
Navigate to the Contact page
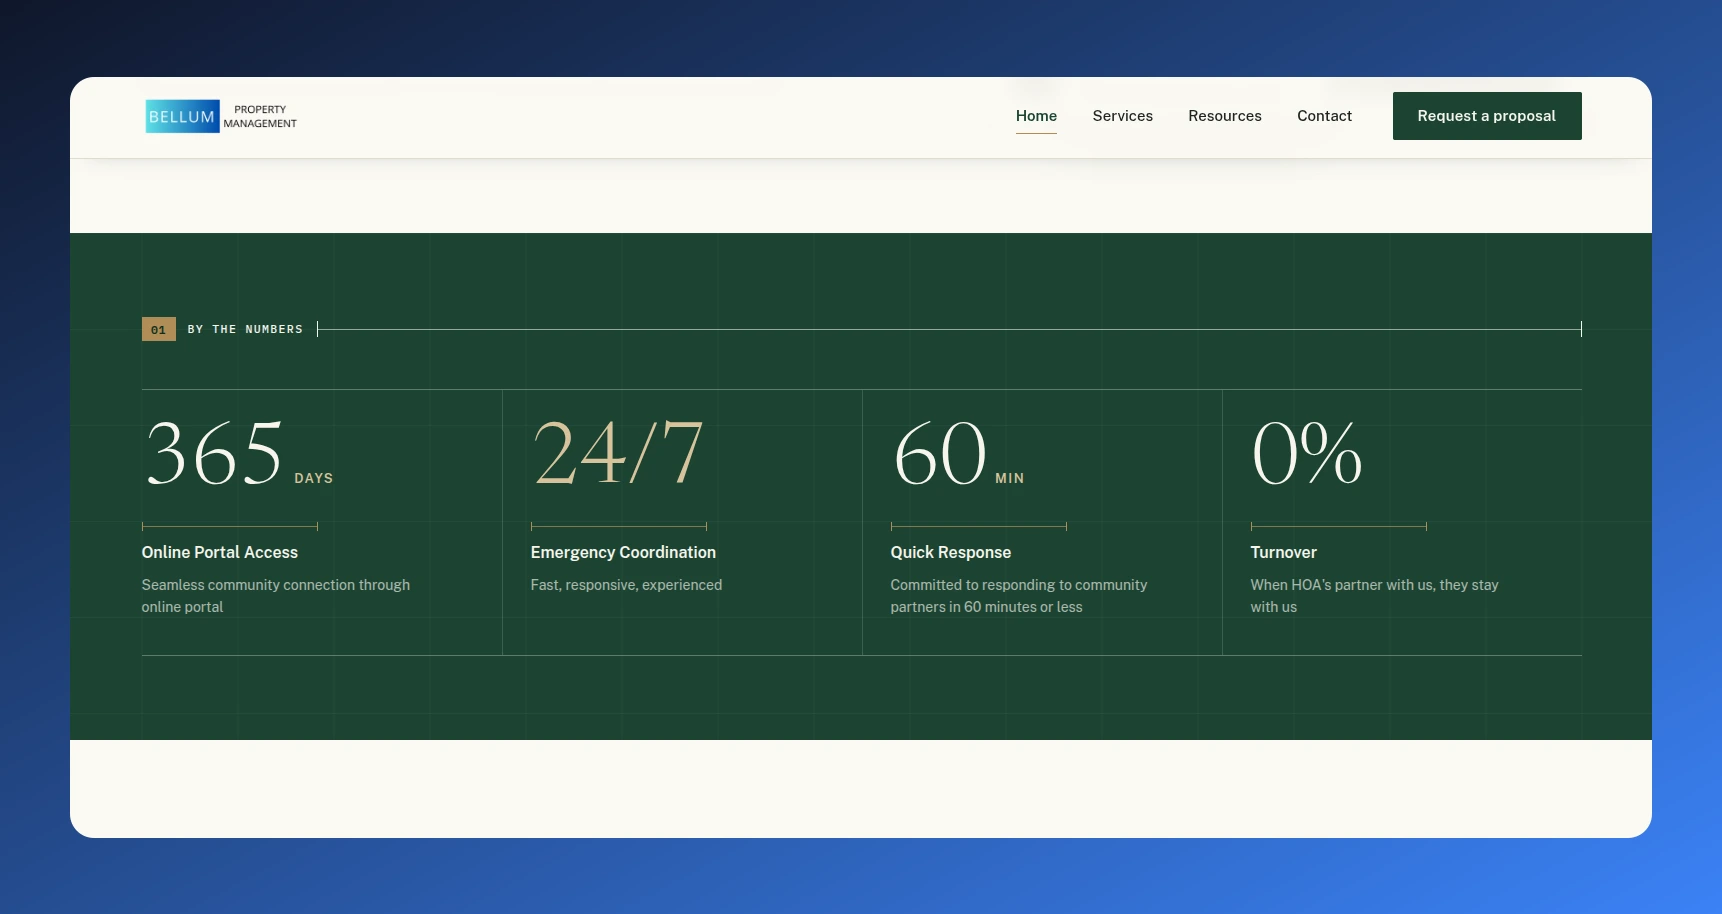(x=1324, y=116)
